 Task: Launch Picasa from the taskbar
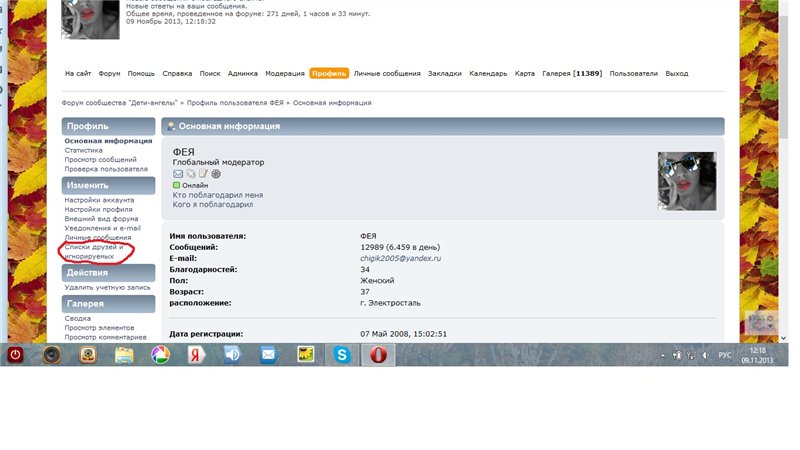[x=160, y=355]
